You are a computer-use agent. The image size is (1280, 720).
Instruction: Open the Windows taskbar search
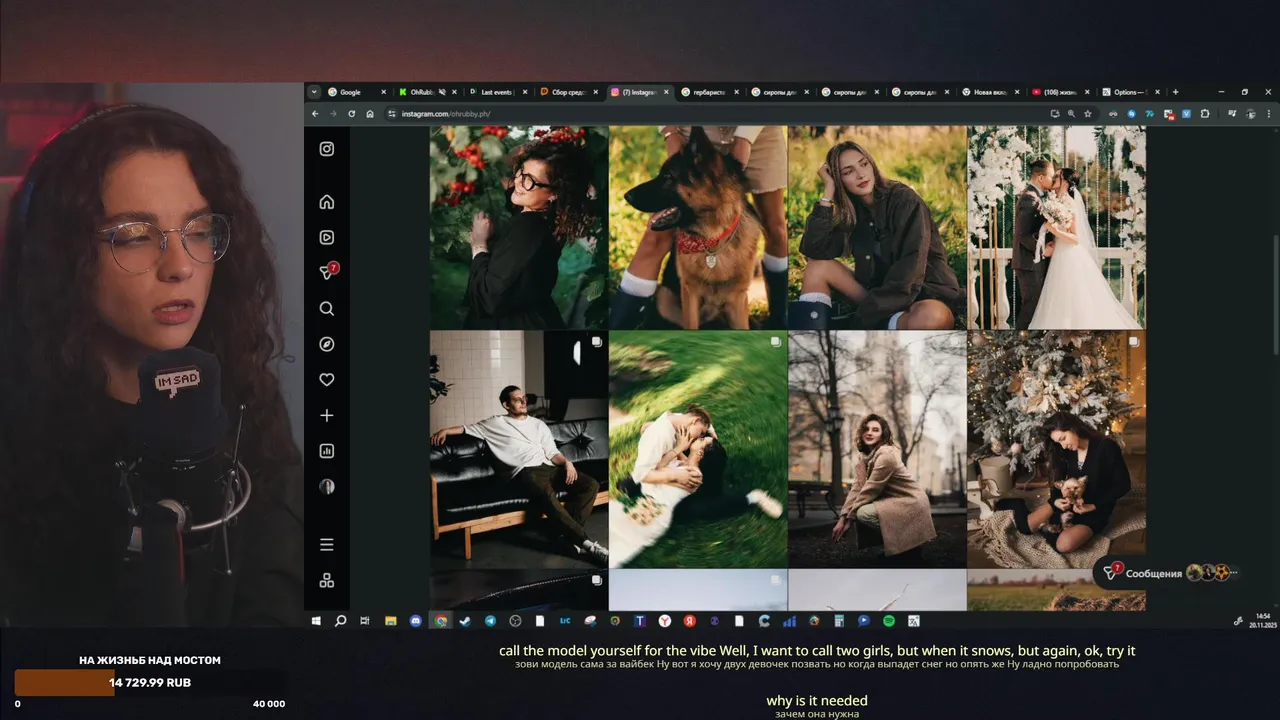pyautogui.click(x=340, y=621)
